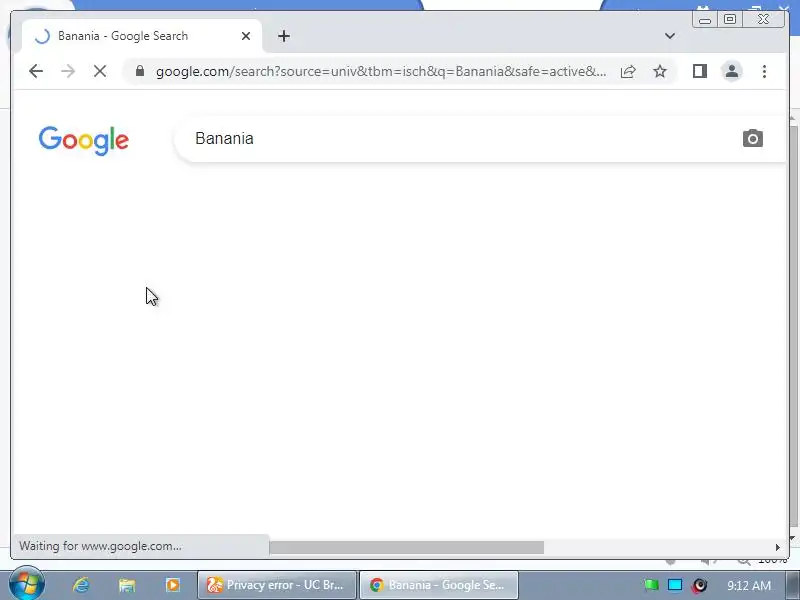
Task: Close the Banania Google Search tab
Action: (246, 36)
